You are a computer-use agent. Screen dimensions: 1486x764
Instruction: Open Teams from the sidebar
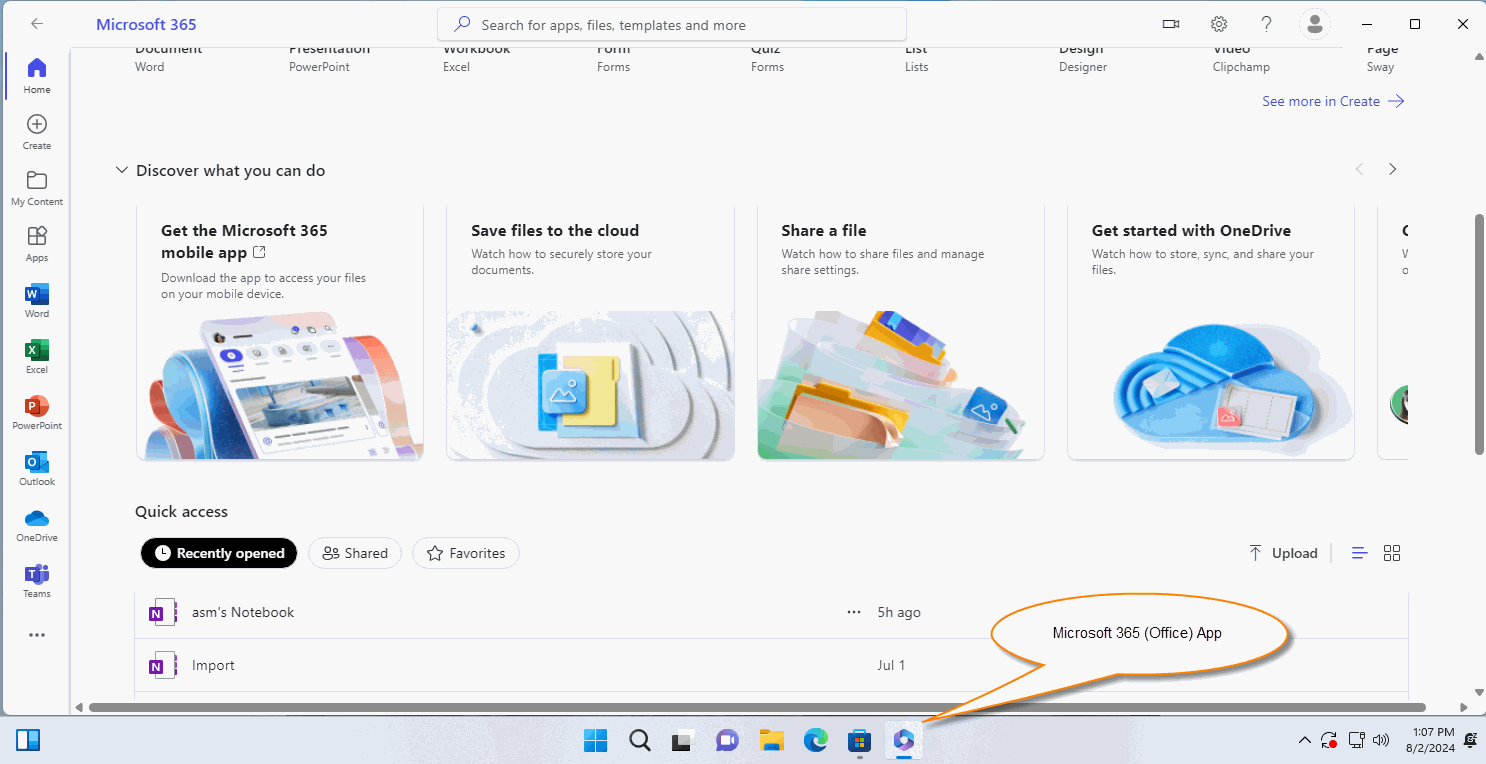pos(37,580)
